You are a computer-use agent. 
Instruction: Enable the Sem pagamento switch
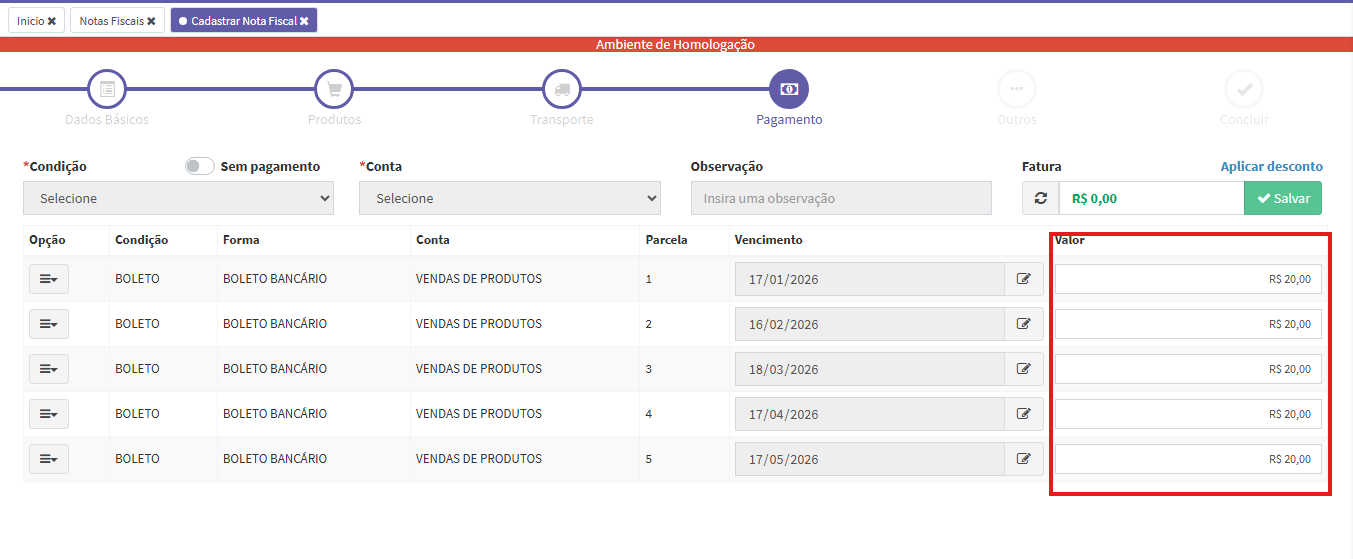(x=200, y=166)
